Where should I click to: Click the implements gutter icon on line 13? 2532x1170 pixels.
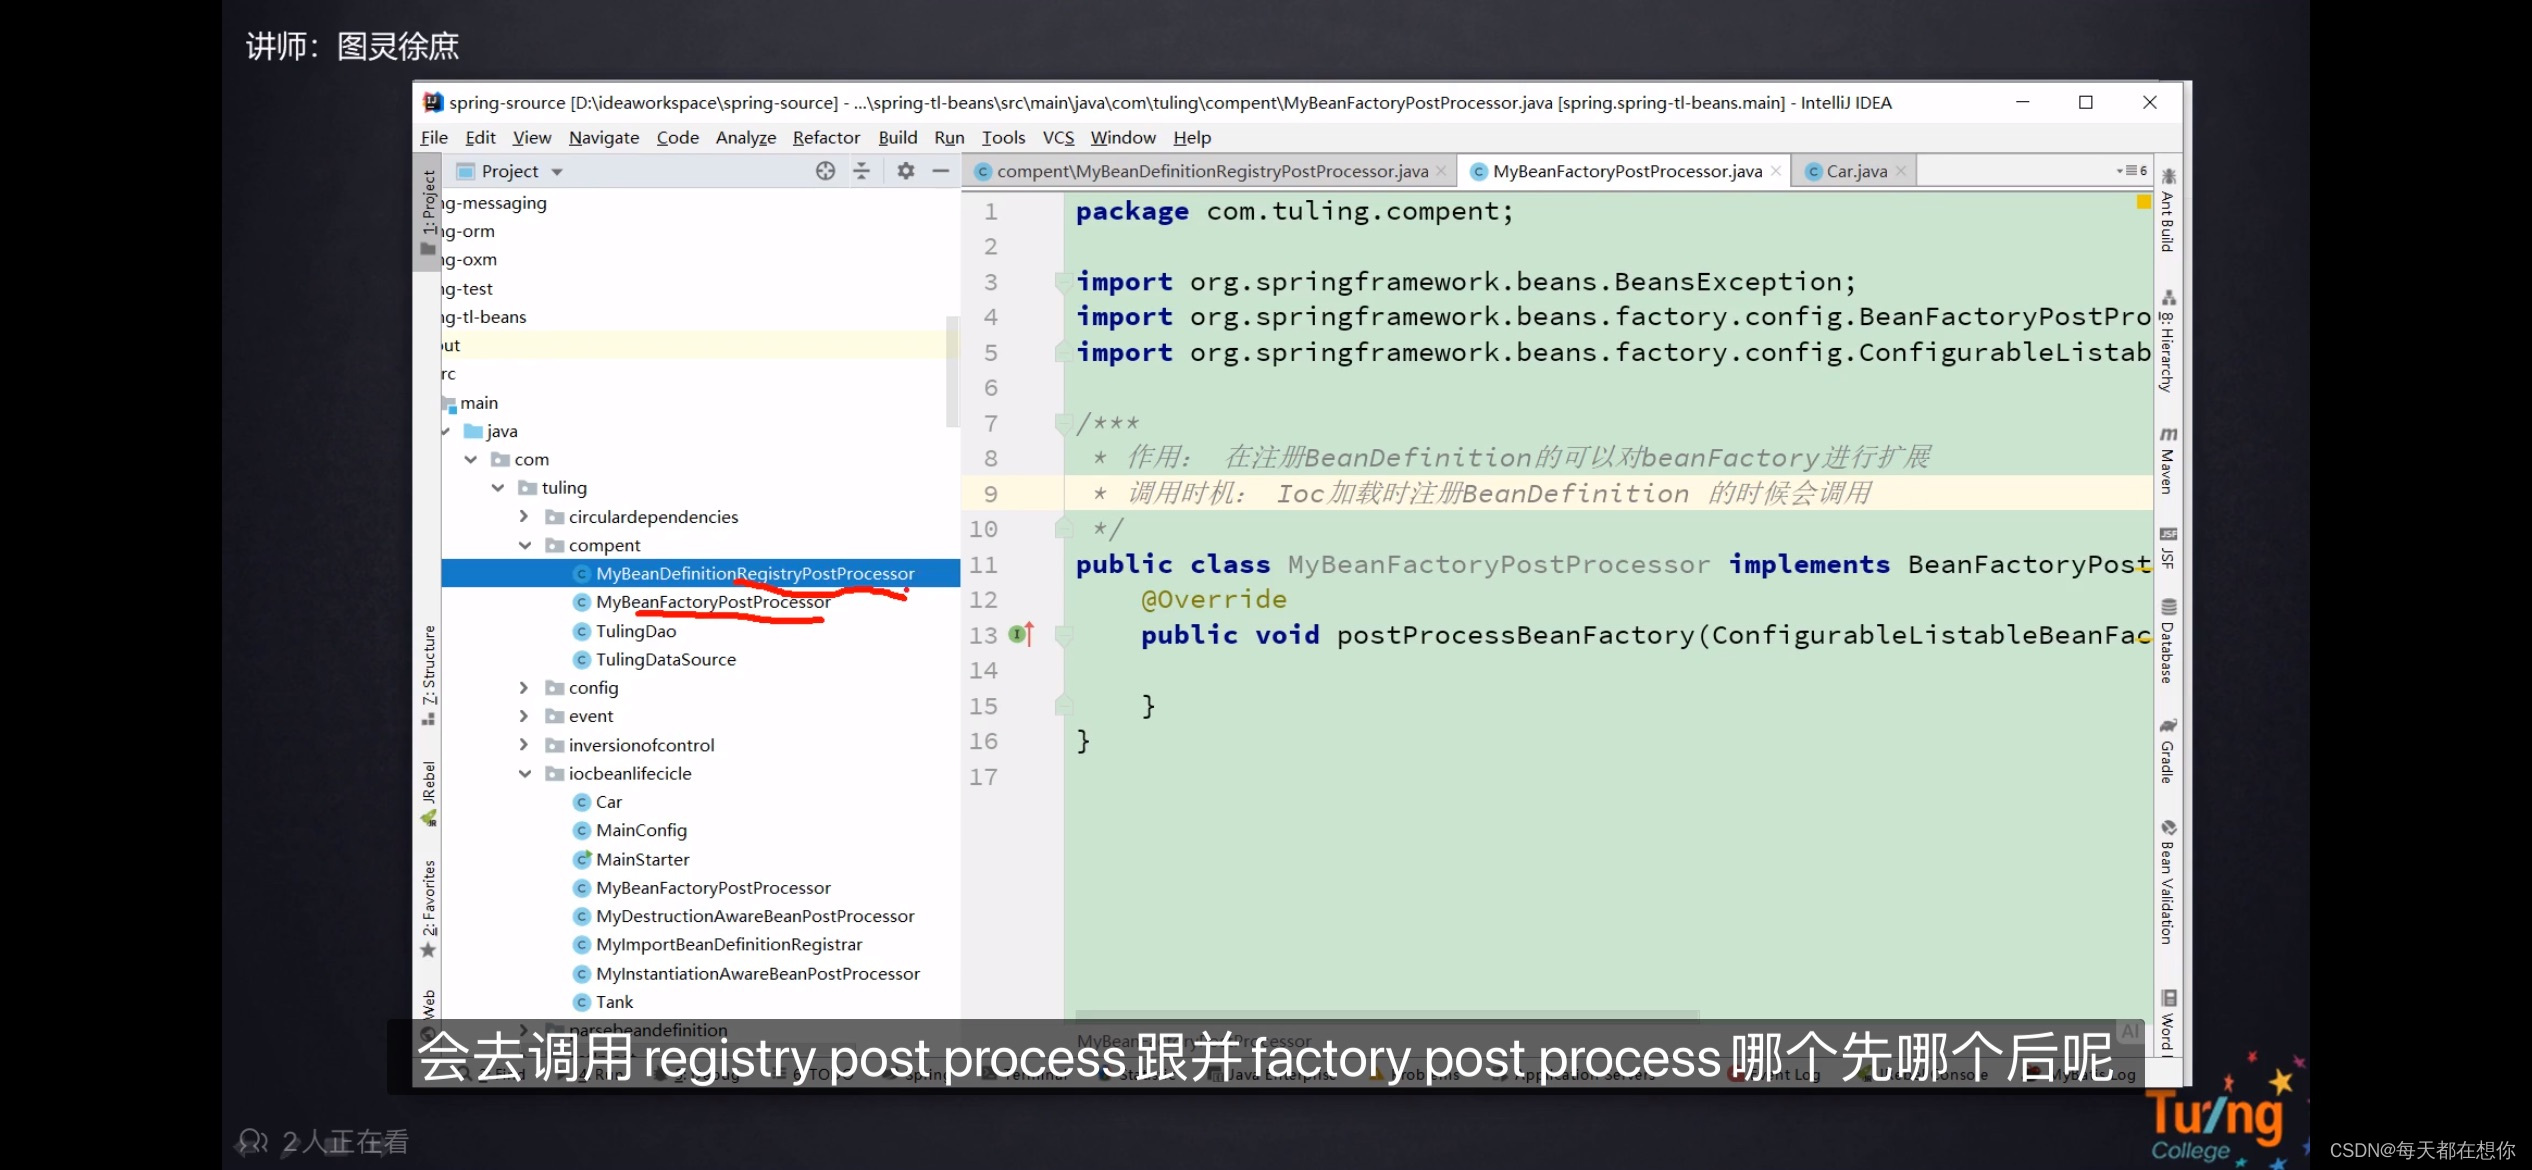click(x=1020, y=634)
